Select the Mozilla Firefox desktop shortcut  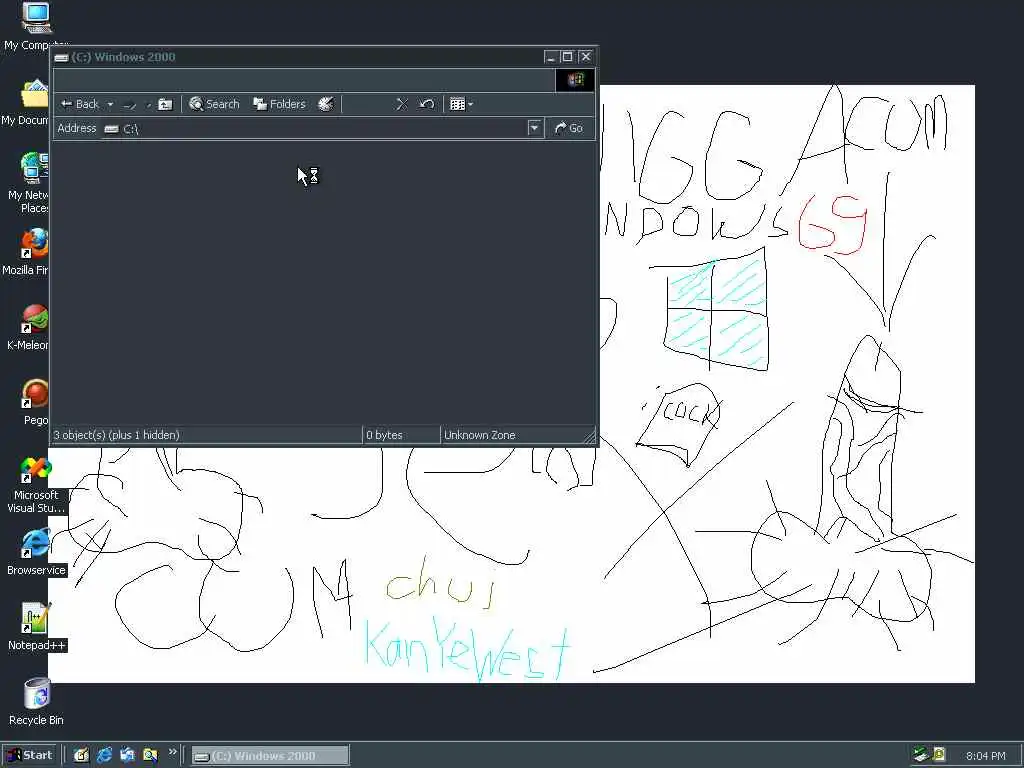coord(26,251)
